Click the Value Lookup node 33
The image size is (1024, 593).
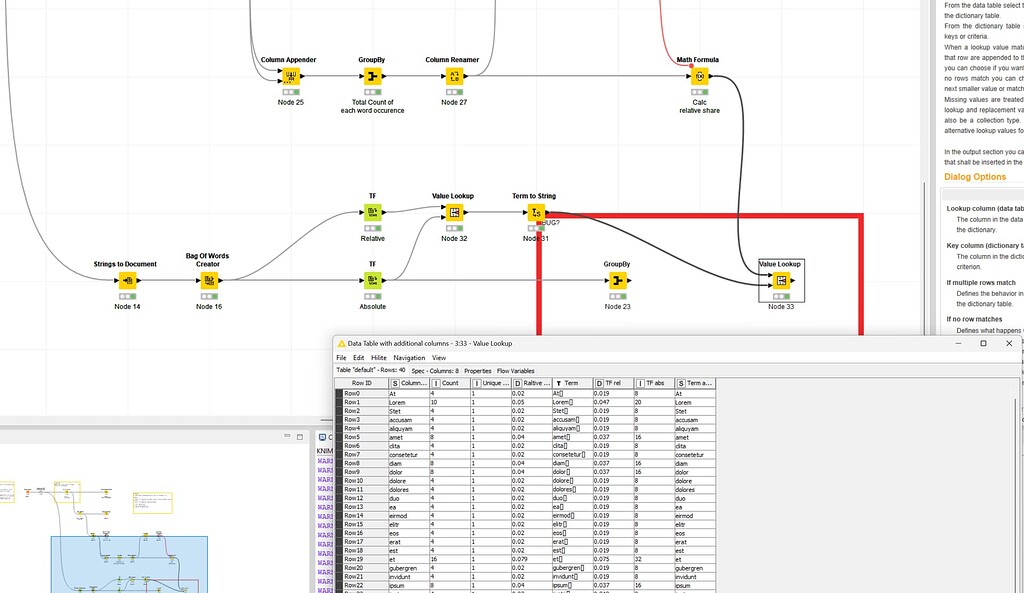pos(780,281)
